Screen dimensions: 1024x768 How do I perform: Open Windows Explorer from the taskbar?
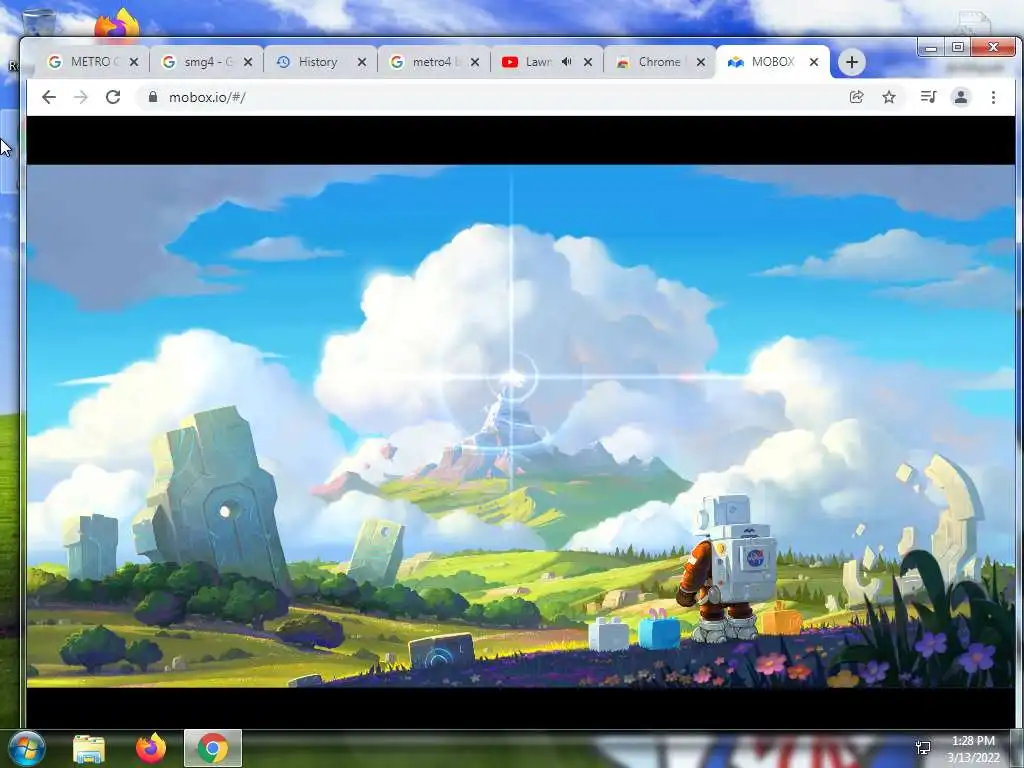pos(89,748)
